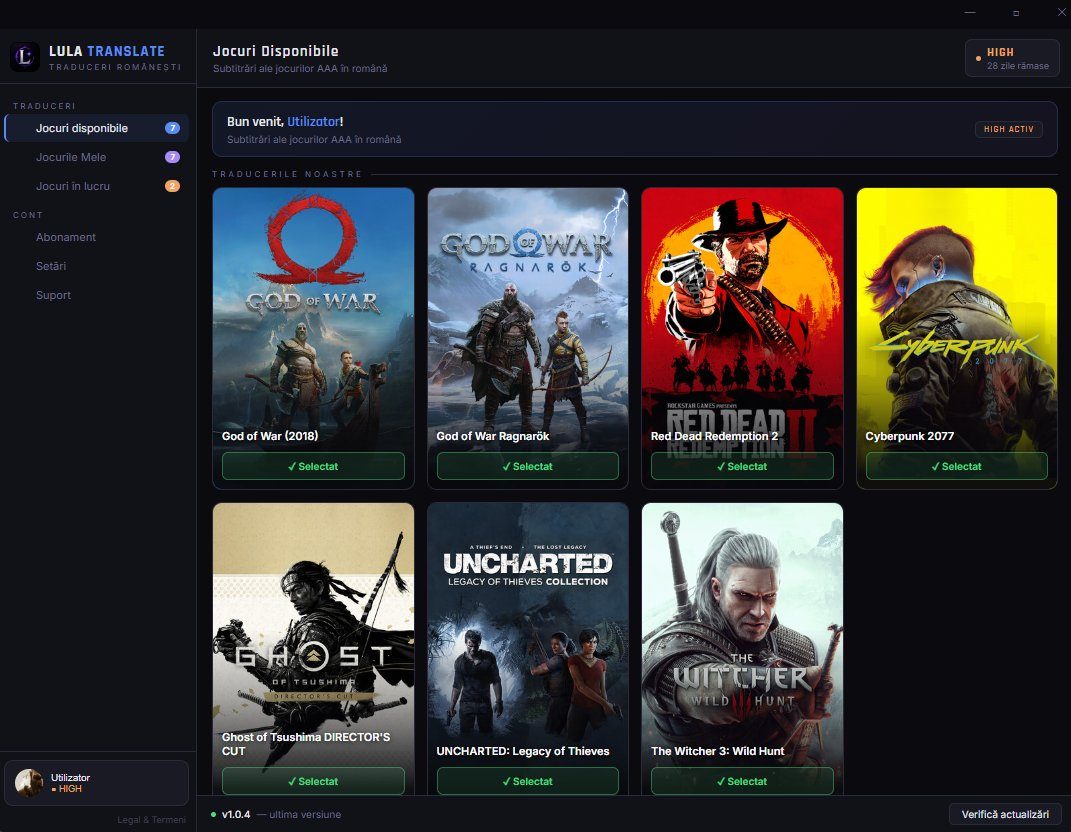Maximize the Lula Translate window

tap(1016, 12)
